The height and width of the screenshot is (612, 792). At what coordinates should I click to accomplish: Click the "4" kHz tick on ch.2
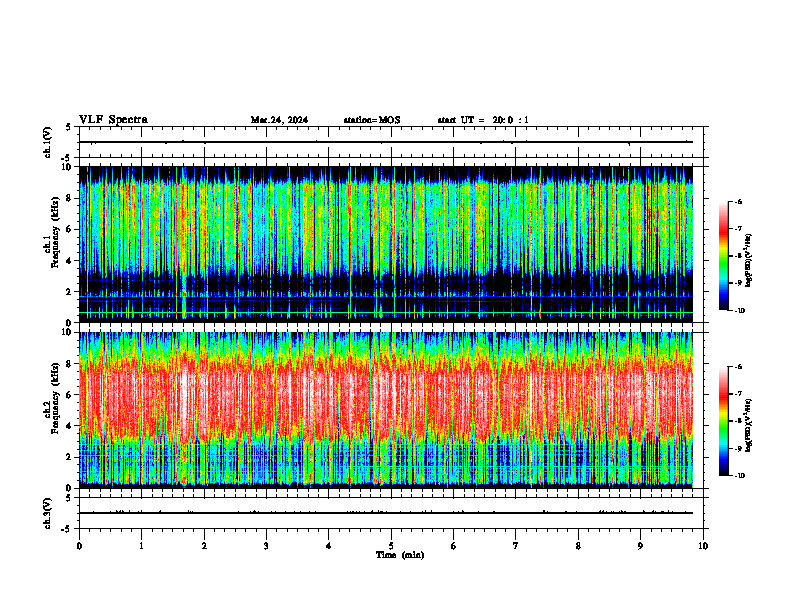(70, 426)
